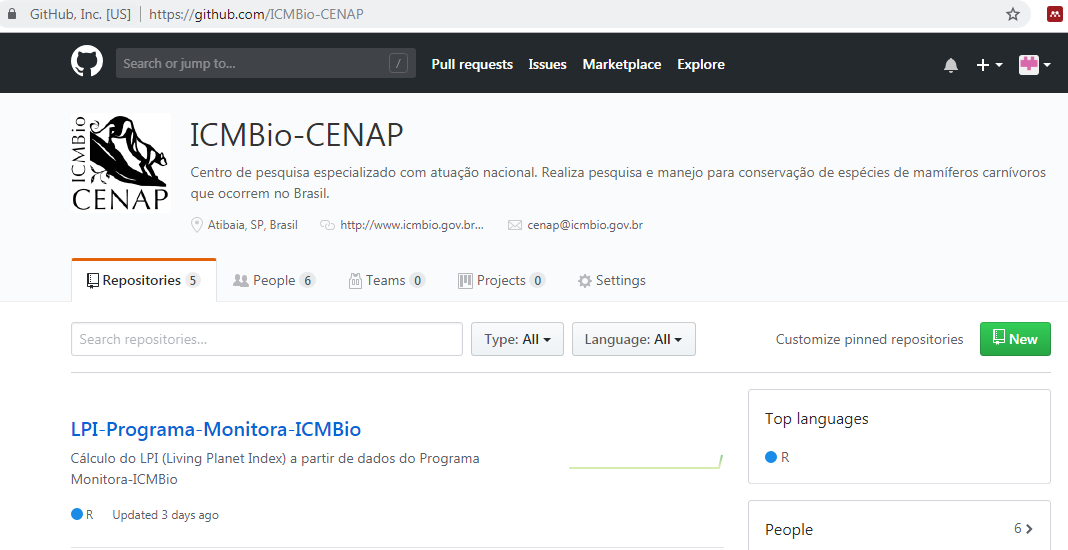Switch to the People tab
1068x550 pixels.
[x=274, y=280]
